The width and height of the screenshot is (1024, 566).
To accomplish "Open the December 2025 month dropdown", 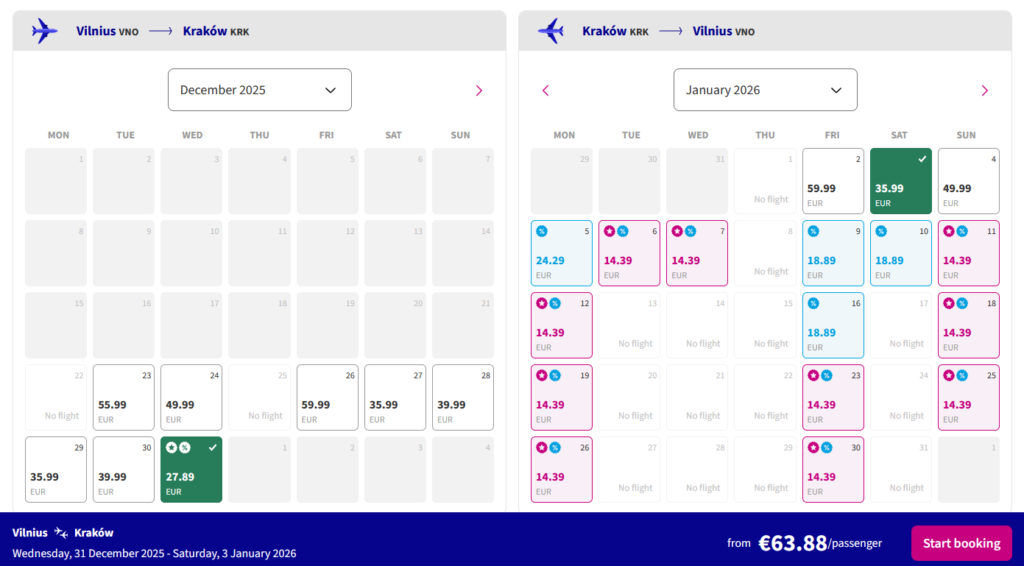I will [259, 90].
